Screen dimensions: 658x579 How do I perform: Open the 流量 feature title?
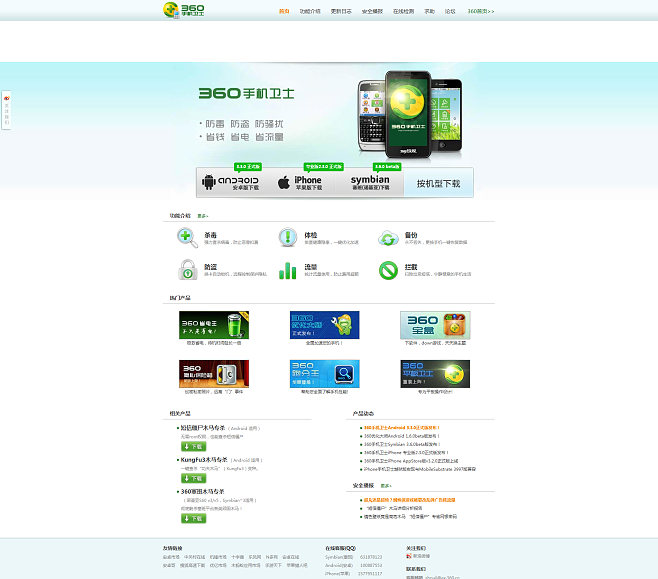(x=311, y=267)
